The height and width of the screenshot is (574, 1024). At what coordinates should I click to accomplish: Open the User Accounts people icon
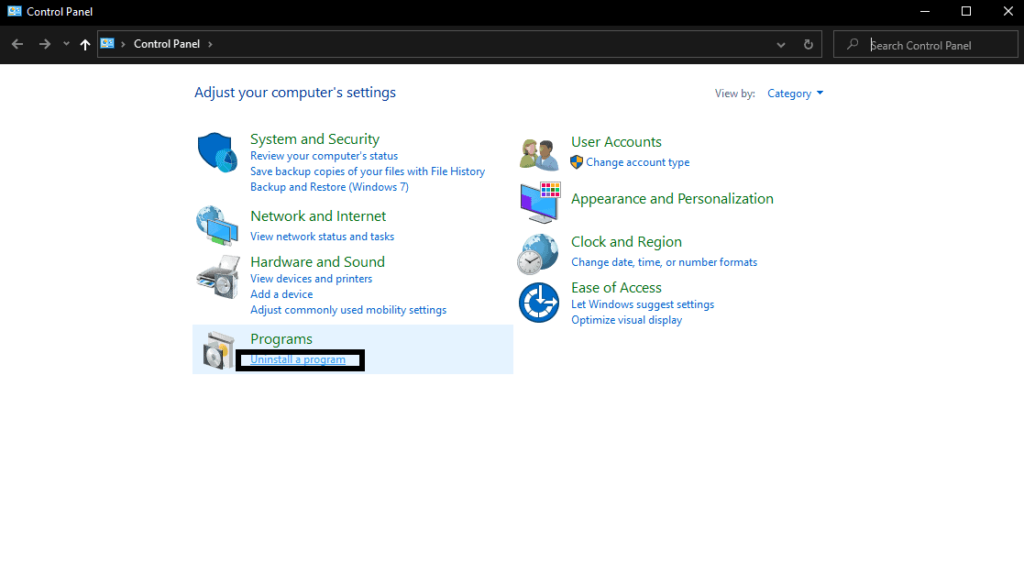click(539, 154)
